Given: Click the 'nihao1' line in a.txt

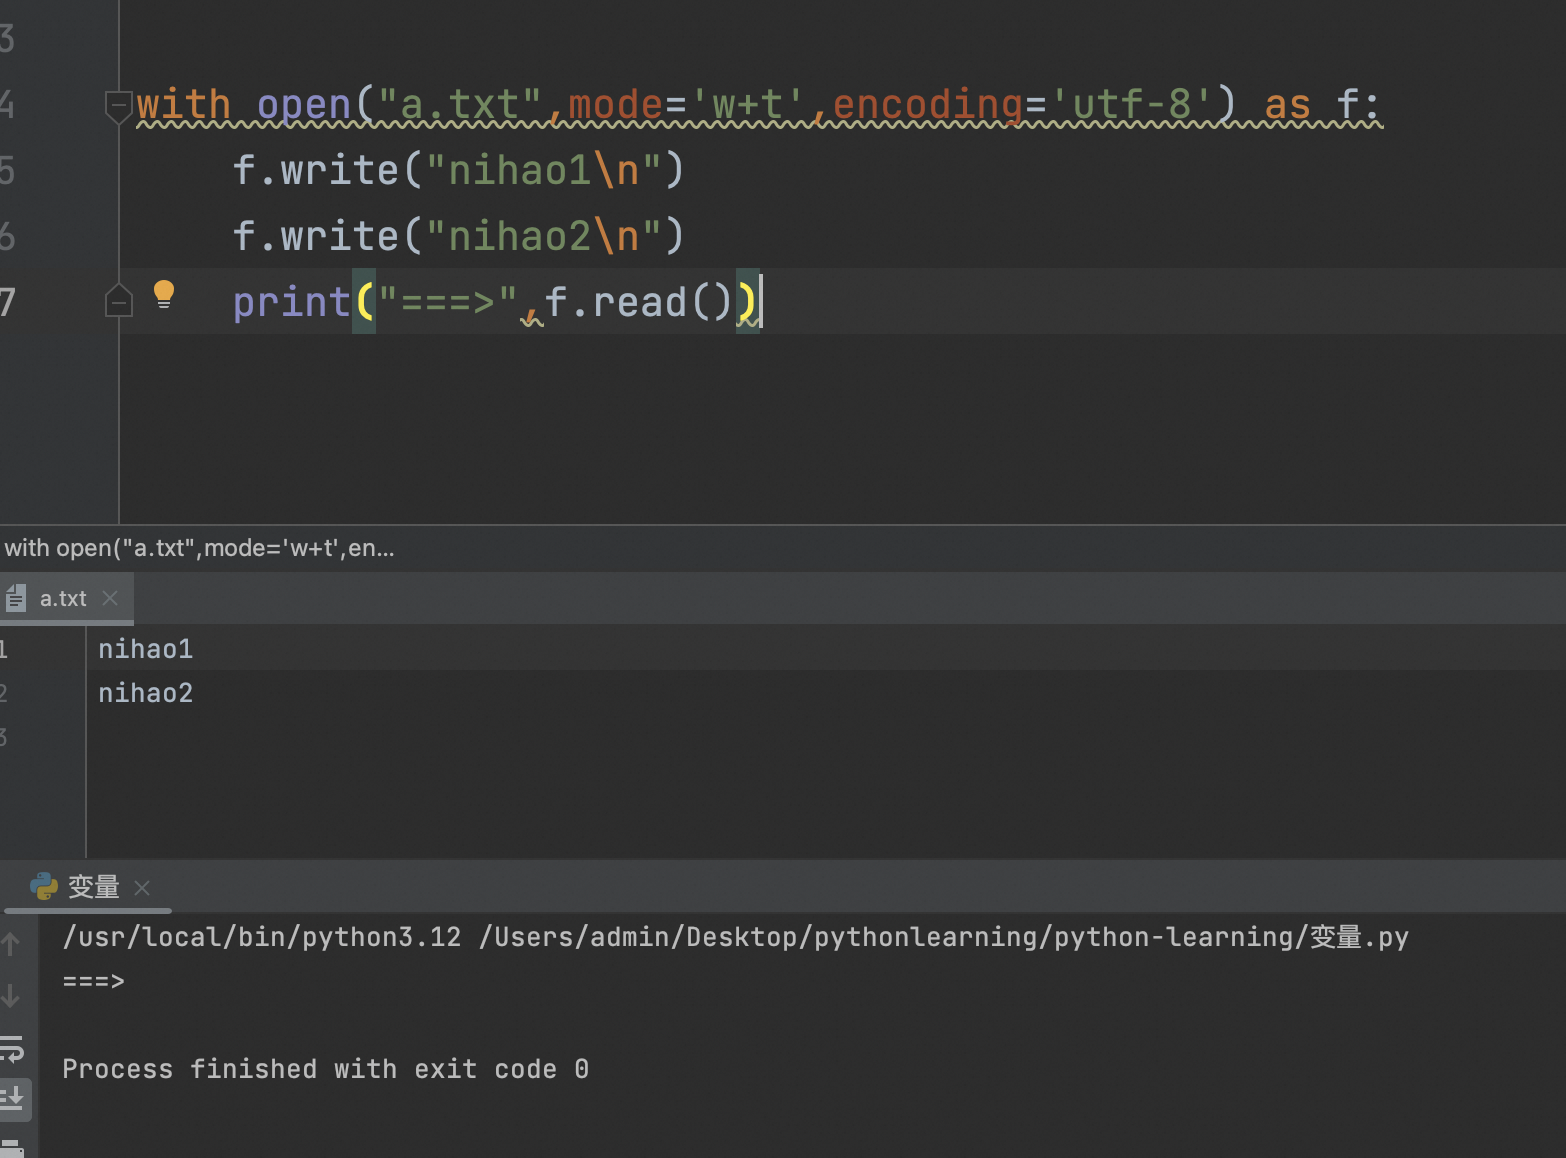Looking at the screenshot, I should click(145, 649).
